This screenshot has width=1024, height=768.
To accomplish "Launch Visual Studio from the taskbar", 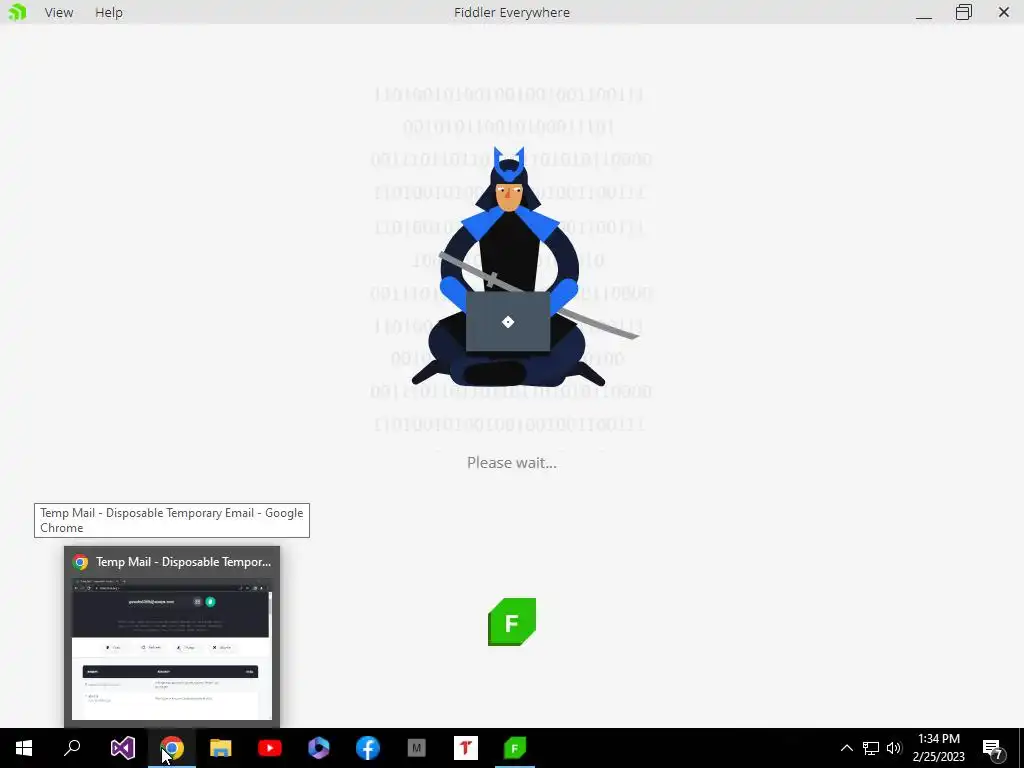I will pos(122,748).
